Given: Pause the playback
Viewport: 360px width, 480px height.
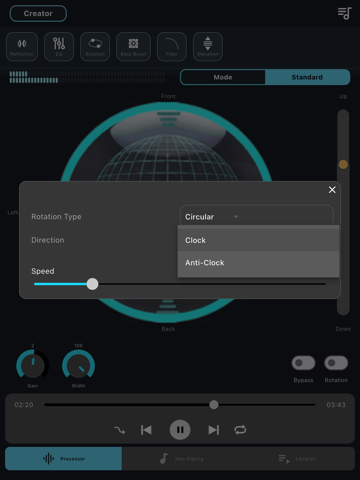Looking at the screenshot, I should pos(180,430).
